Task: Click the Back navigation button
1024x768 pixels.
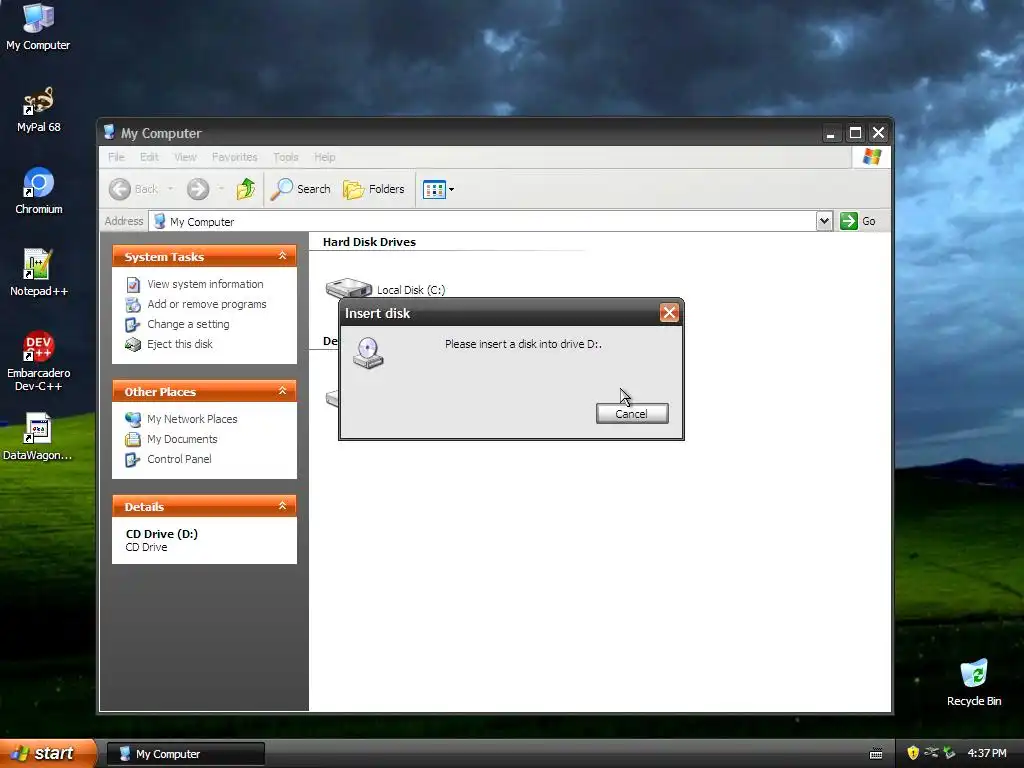Action: point(134,189)
